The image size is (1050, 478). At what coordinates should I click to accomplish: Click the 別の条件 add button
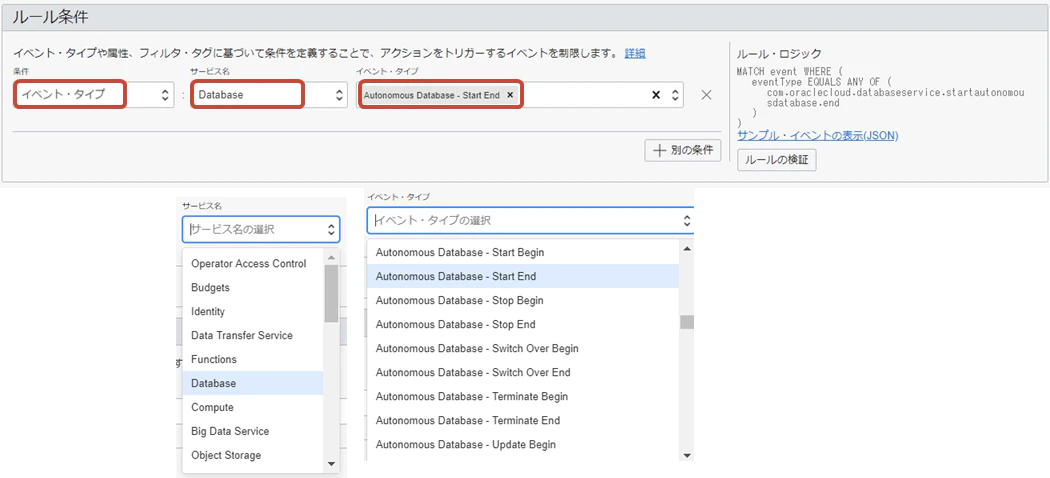(683, 151)
